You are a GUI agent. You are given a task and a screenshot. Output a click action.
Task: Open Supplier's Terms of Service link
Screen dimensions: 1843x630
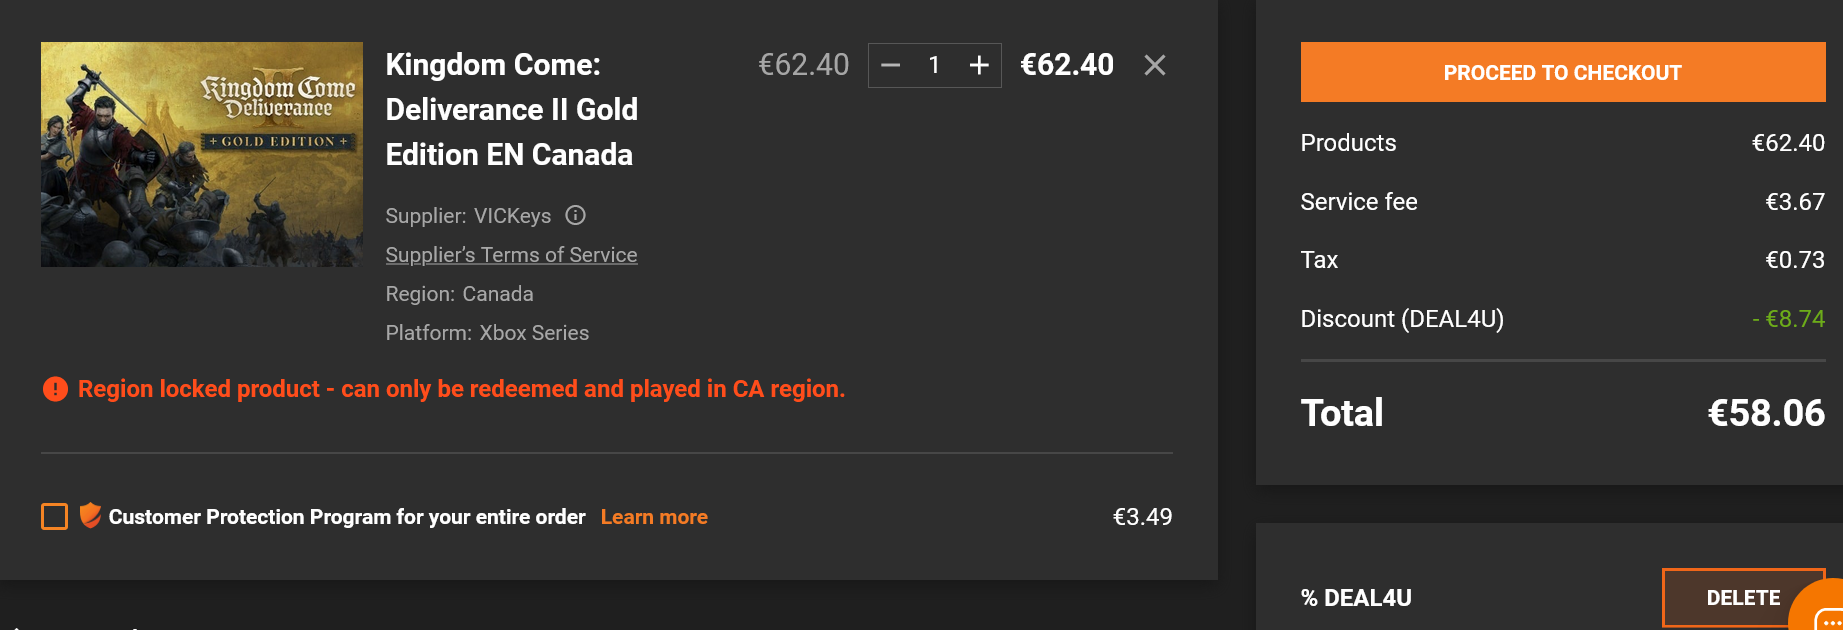click(511, 255)
